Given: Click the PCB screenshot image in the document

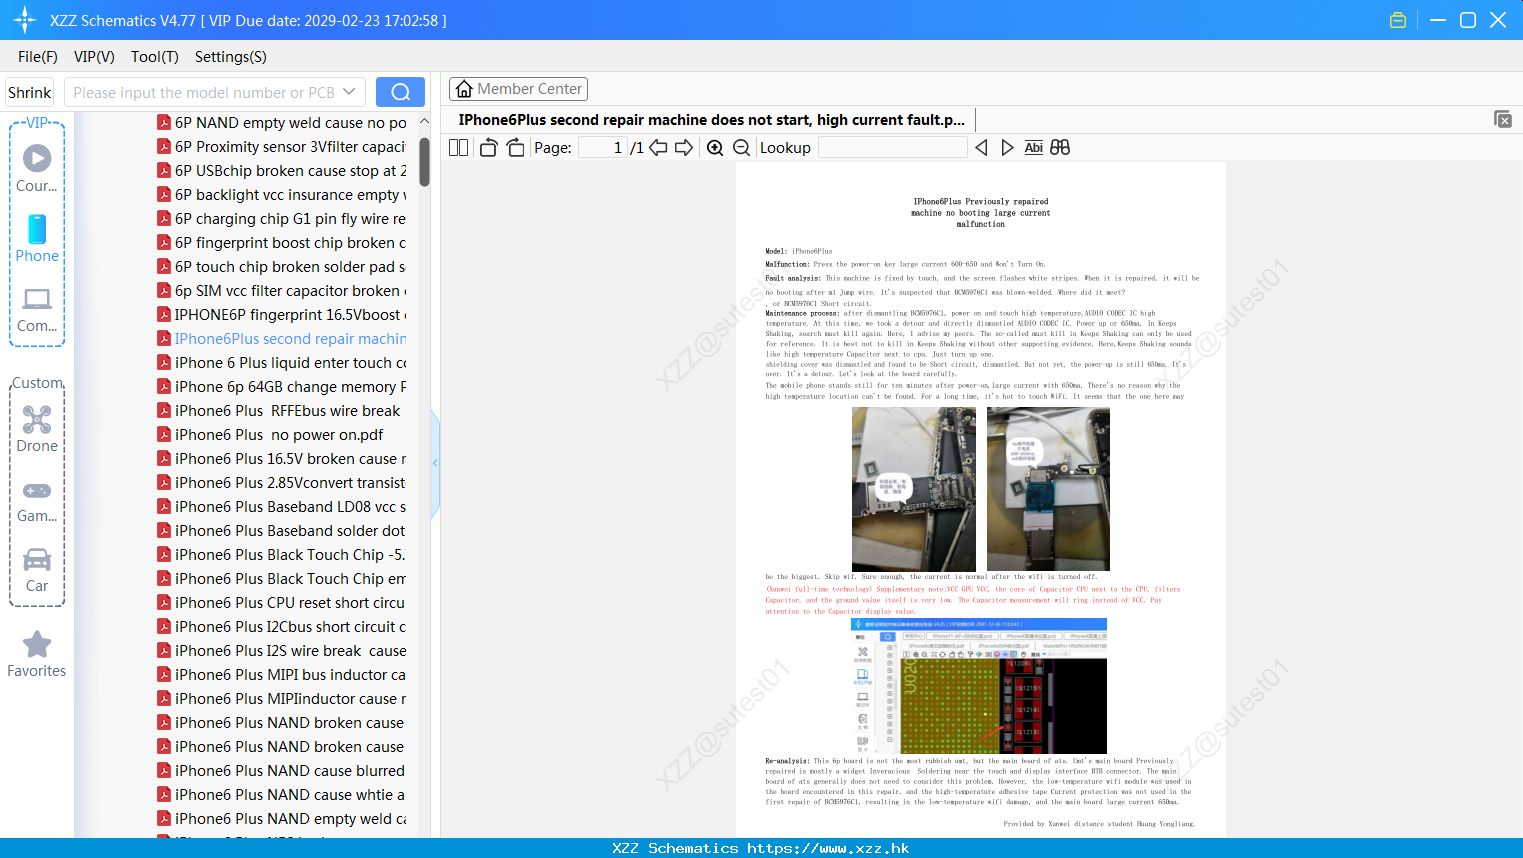Looking at the screenshot, I should click(x=979, y=686).
